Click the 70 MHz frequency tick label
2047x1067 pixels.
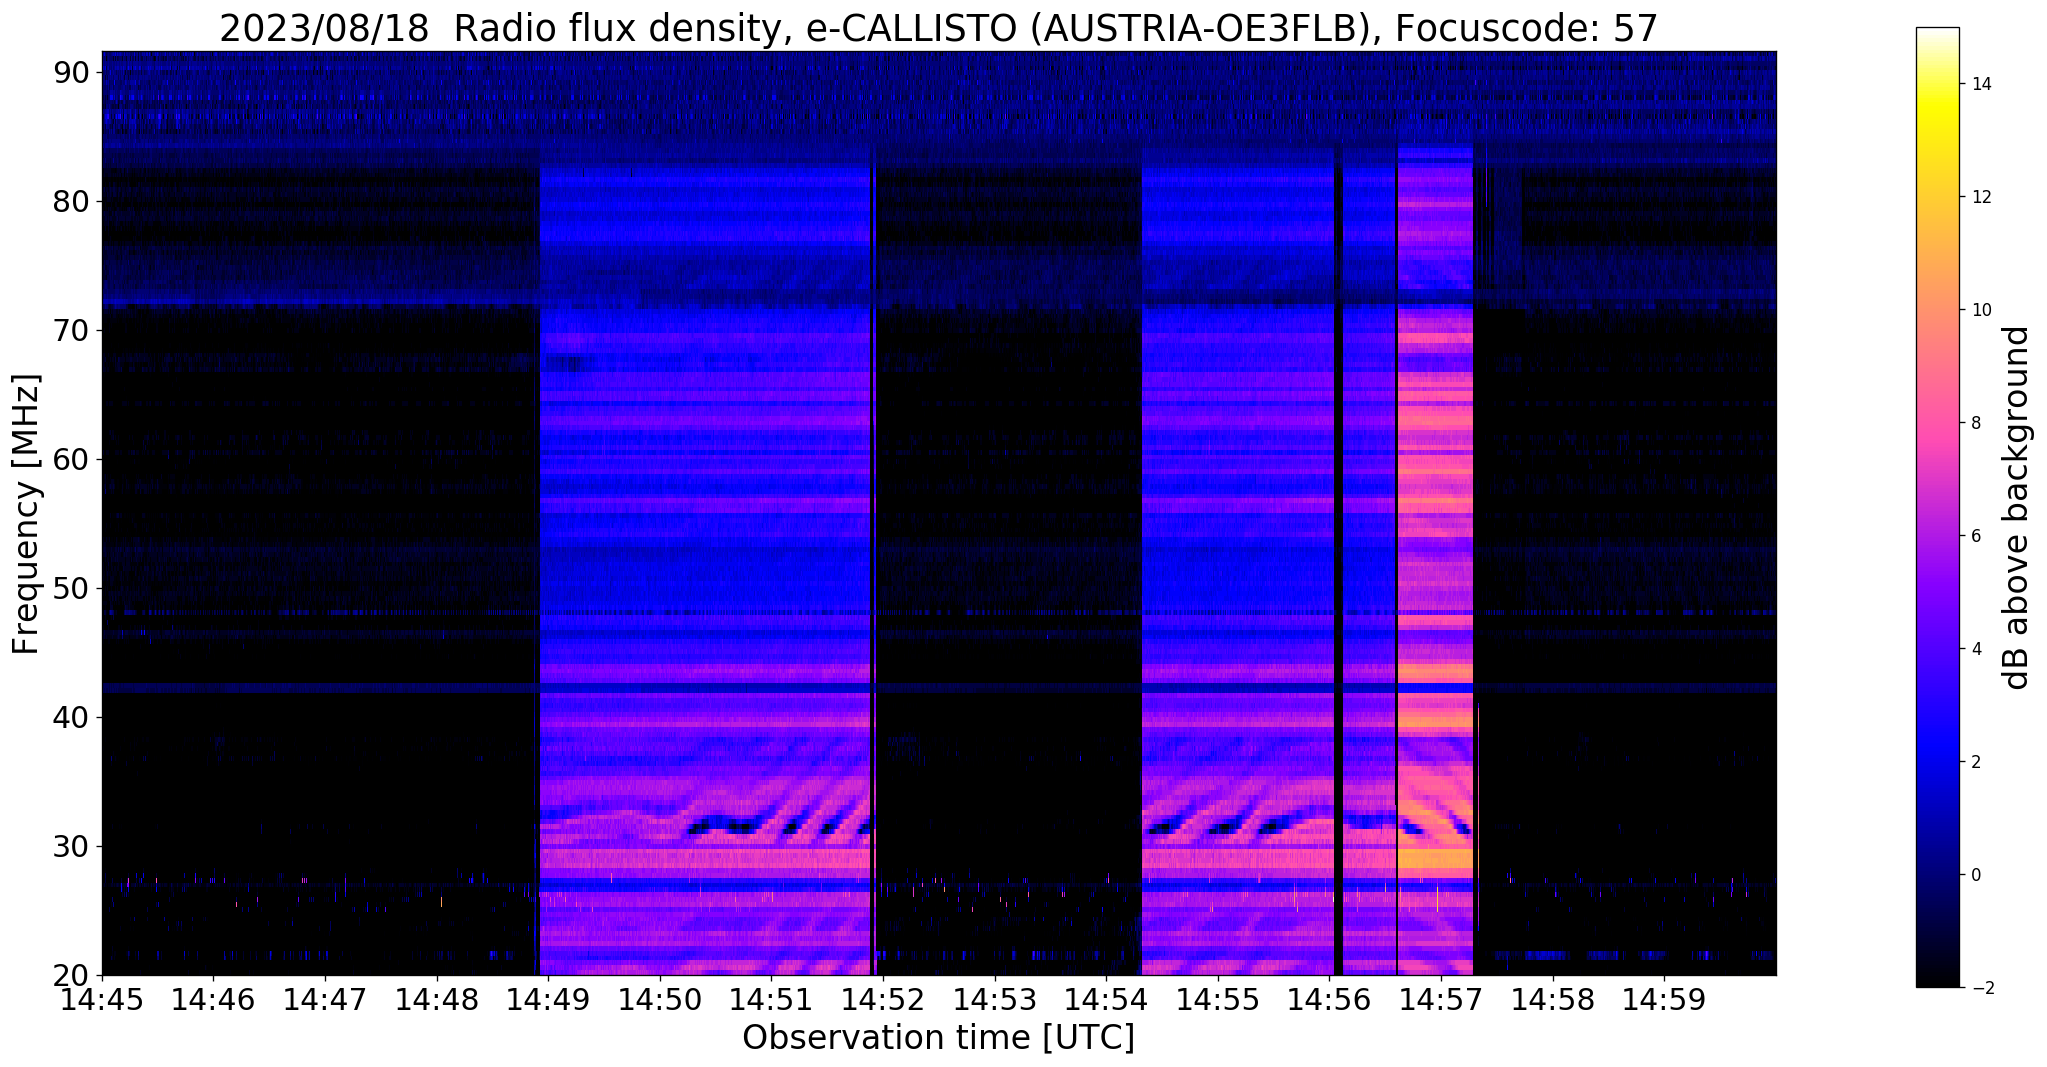(x=73, y=331)
